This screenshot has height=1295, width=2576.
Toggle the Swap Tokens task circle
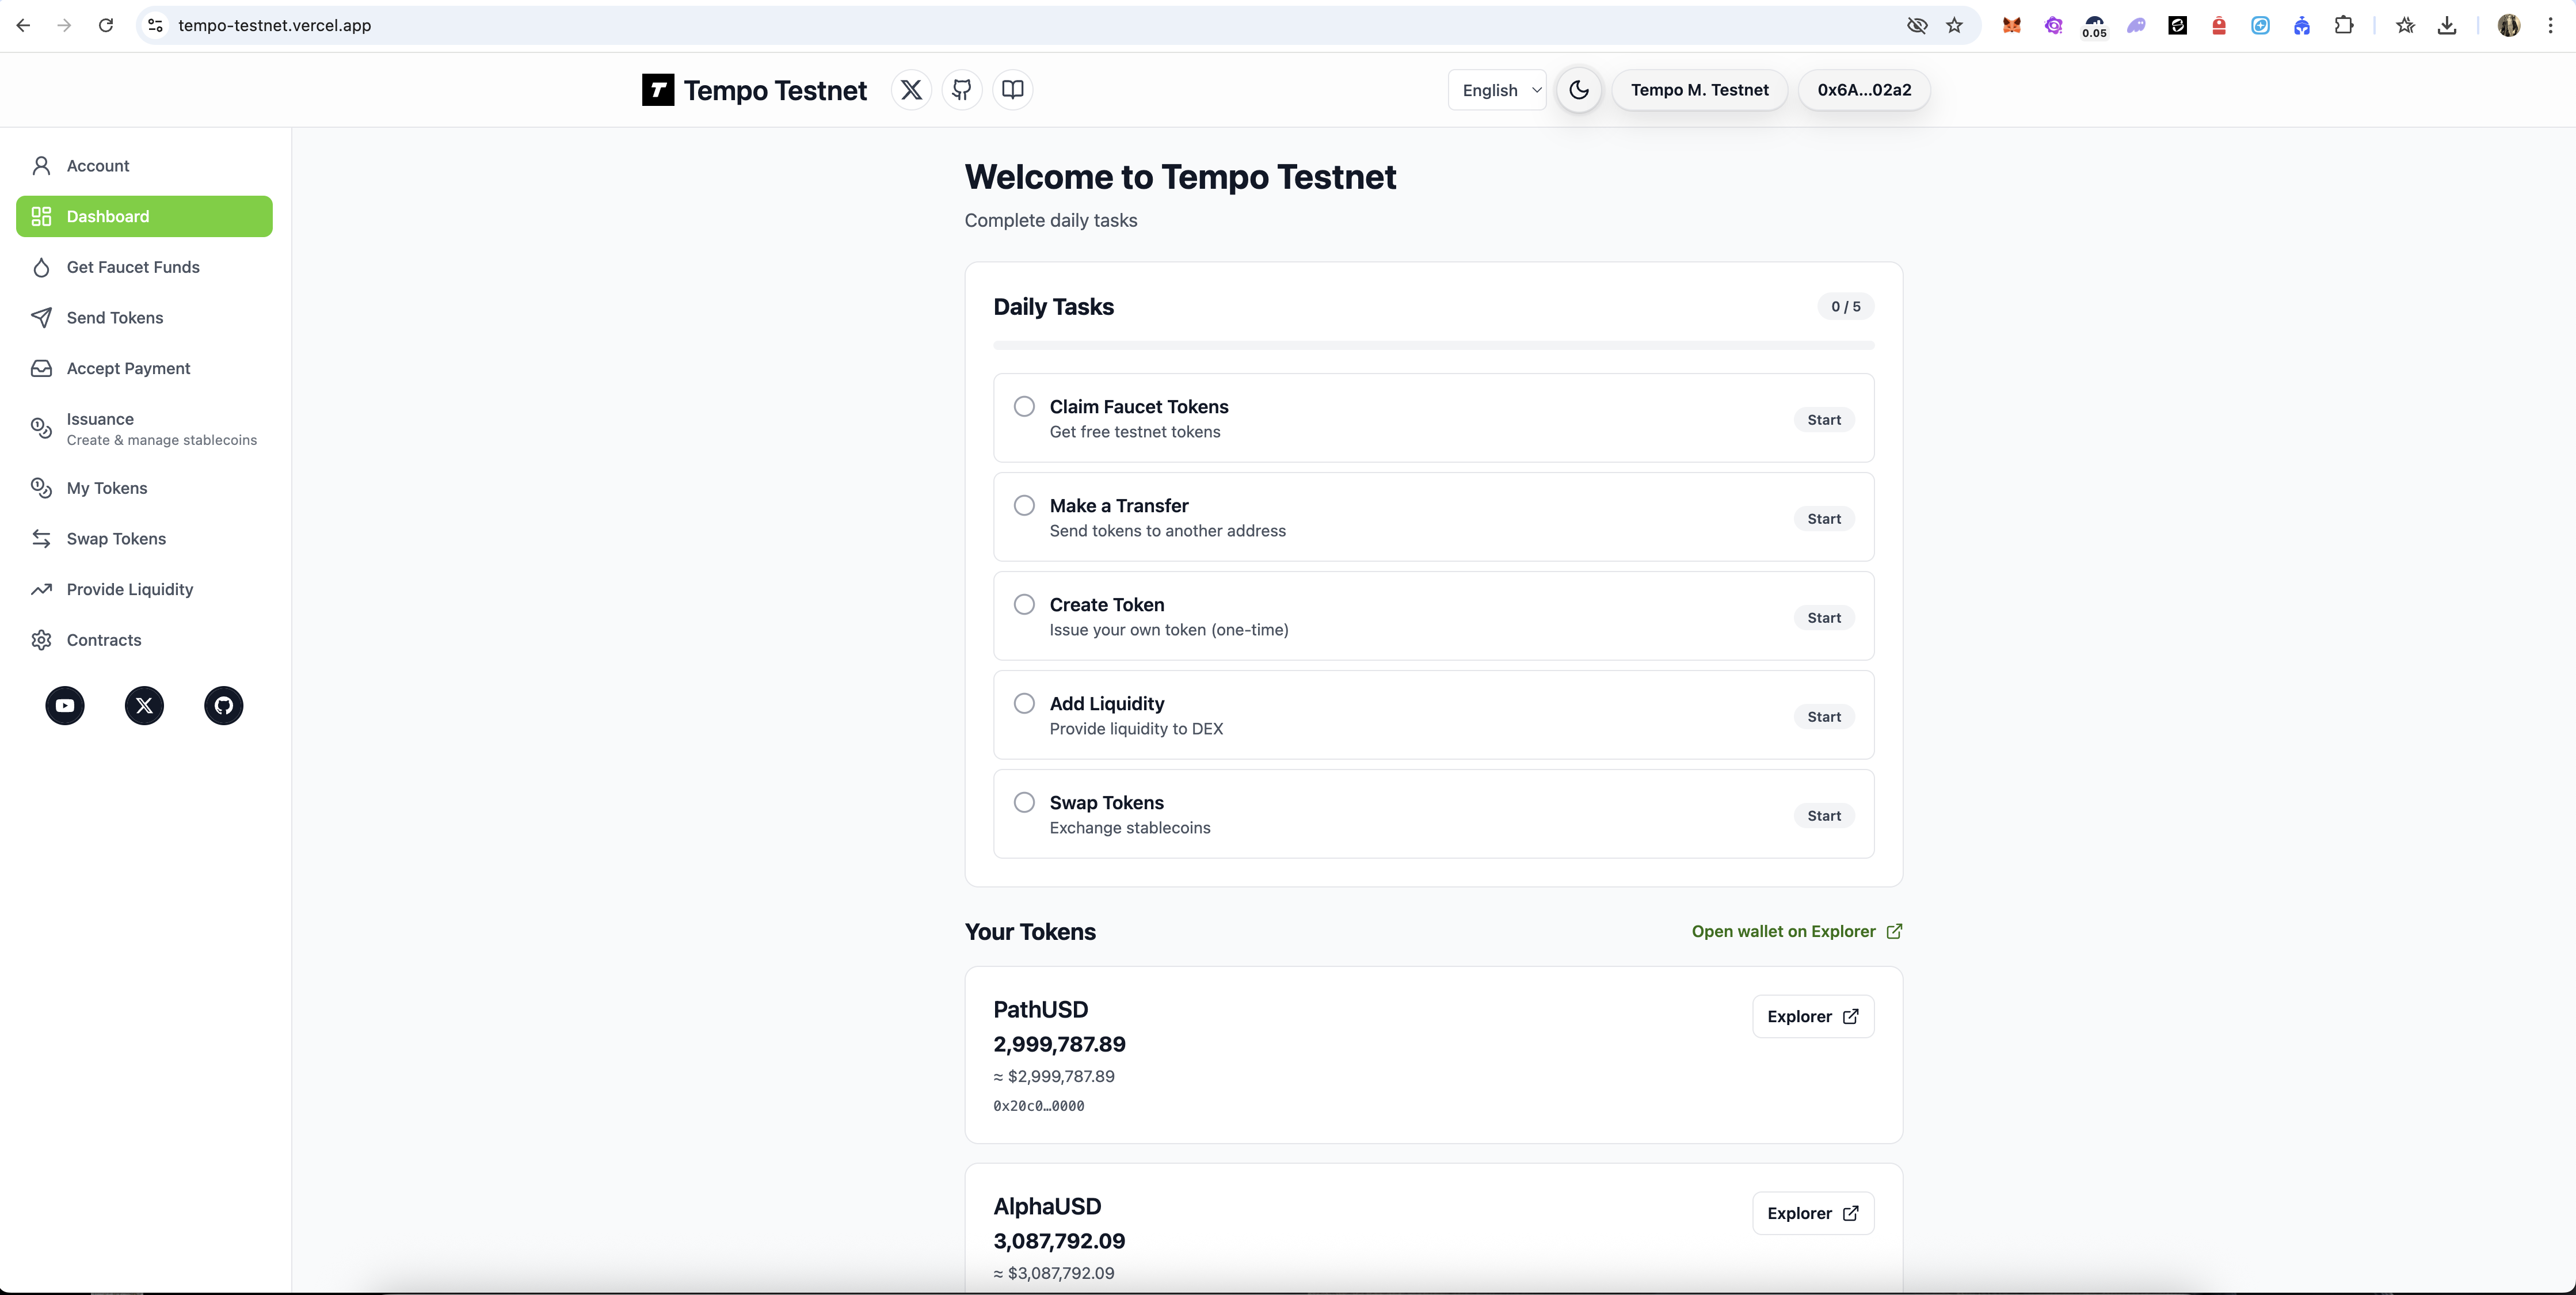click(x=1024, y=803)
